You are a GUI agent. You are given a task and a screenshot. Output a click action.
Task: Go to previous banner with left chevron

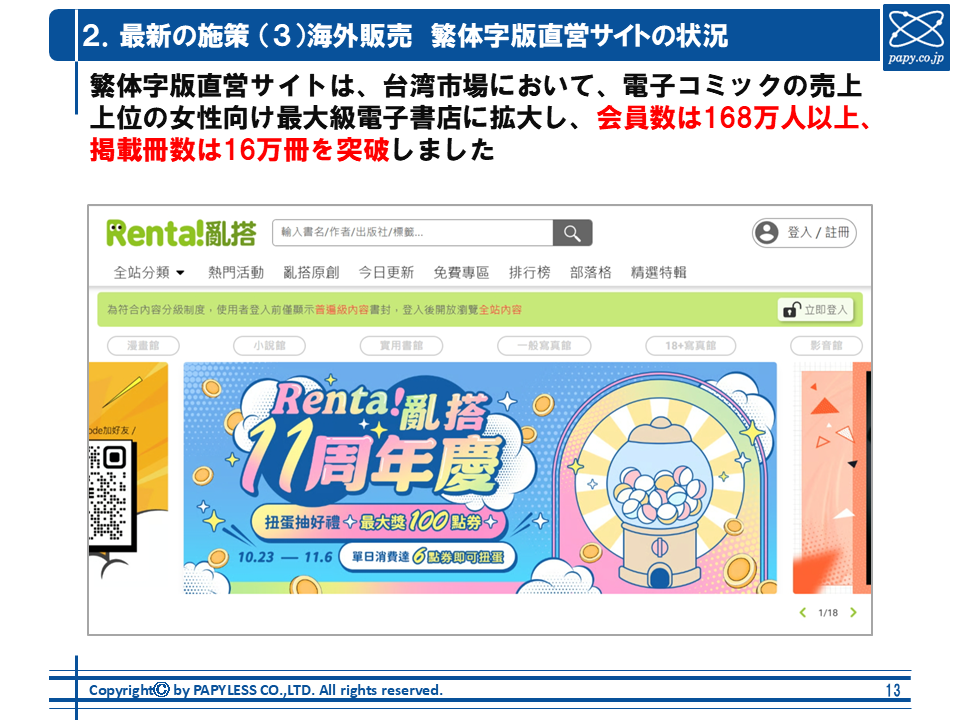coord(803,612)
